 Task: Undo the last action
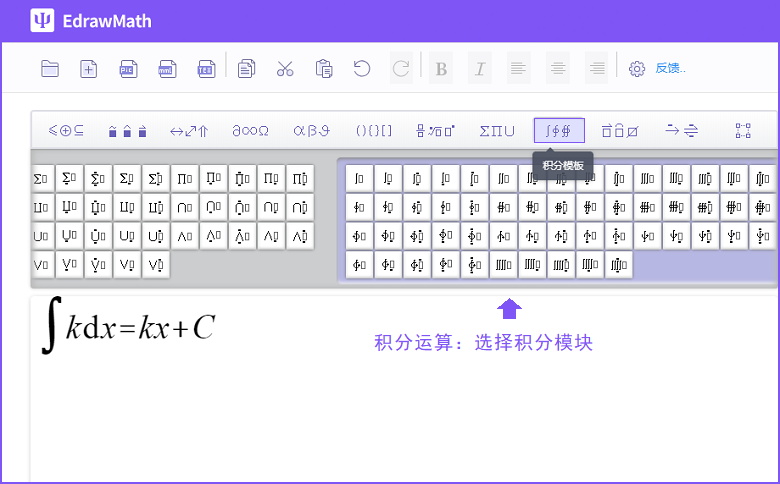[362, 68]
